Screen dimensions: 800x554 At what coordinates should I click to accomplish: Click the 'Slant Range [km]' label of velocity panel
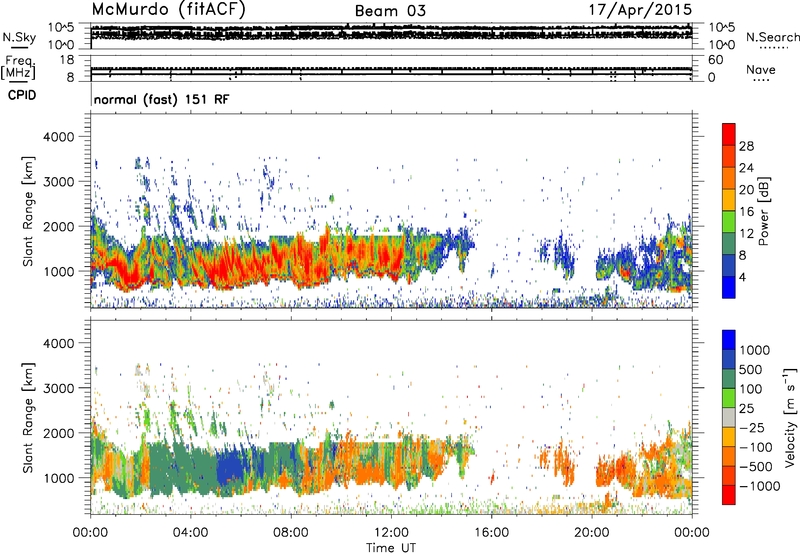[28, 418]
